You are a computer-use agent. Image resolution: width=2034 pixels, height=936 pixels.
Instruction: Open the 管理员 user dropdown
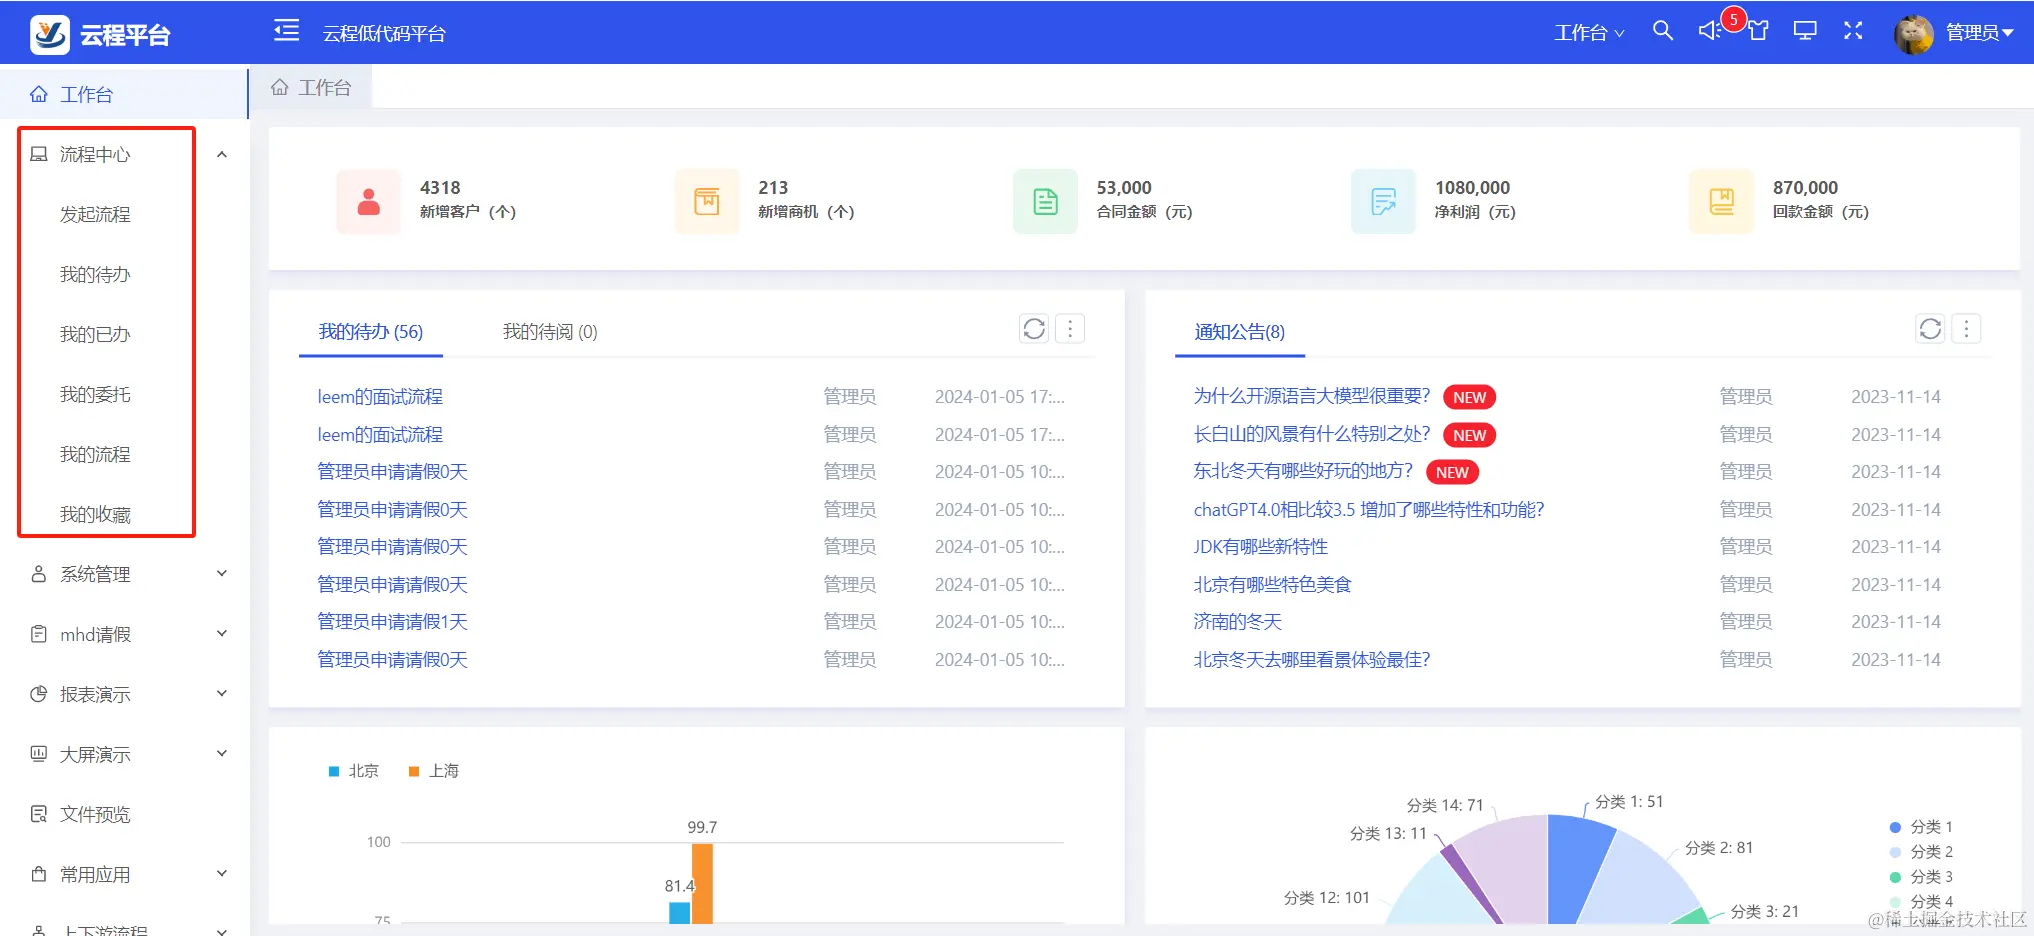(x=1976, y=32)
